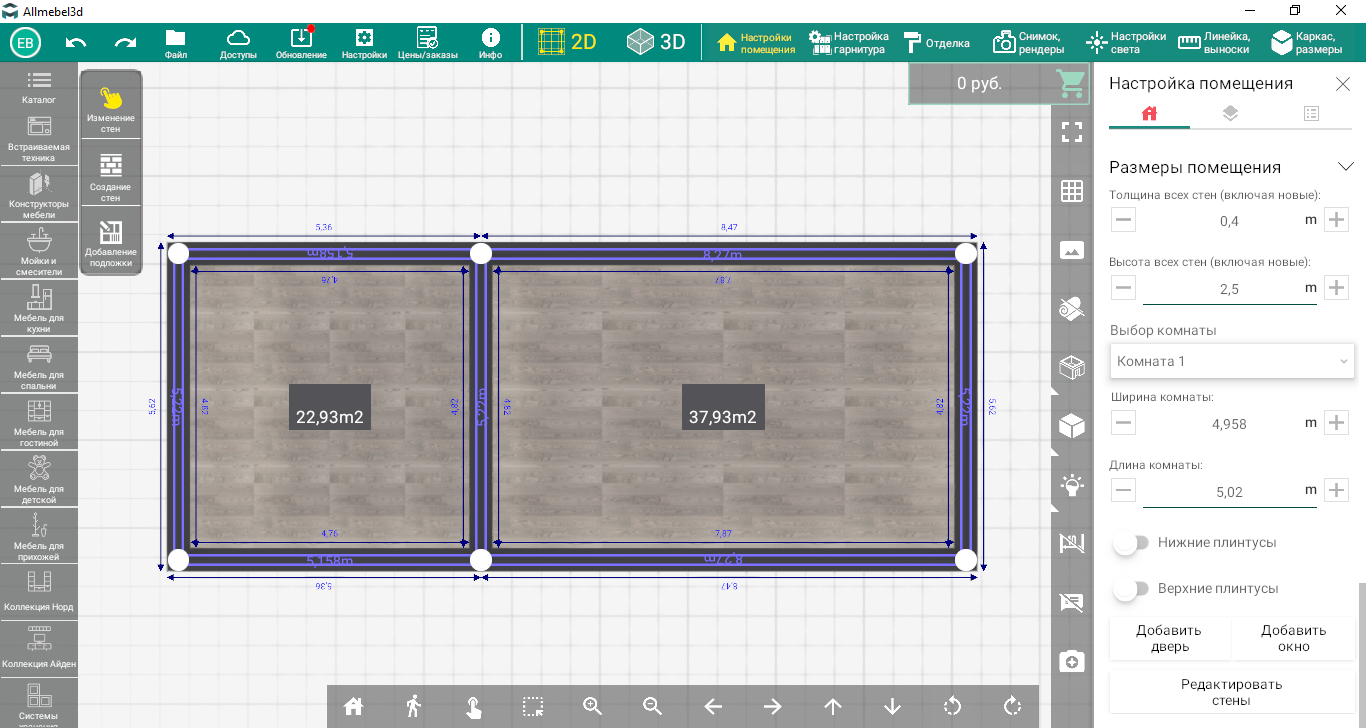Open Доступы cloud access
The image size is (1366, 728).
pos(238,44)
